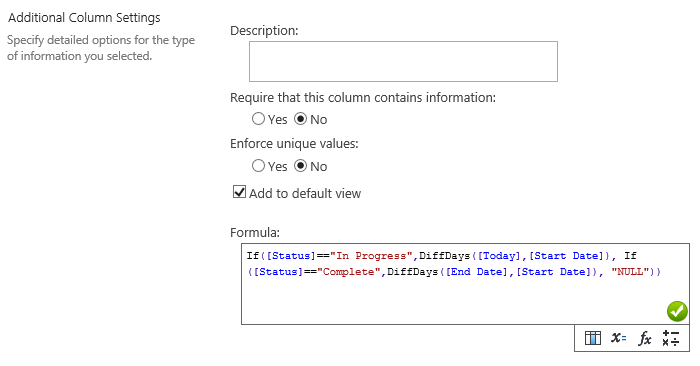
Task: Choose Yes for enforce unique values
Action: tap(258, 166)
